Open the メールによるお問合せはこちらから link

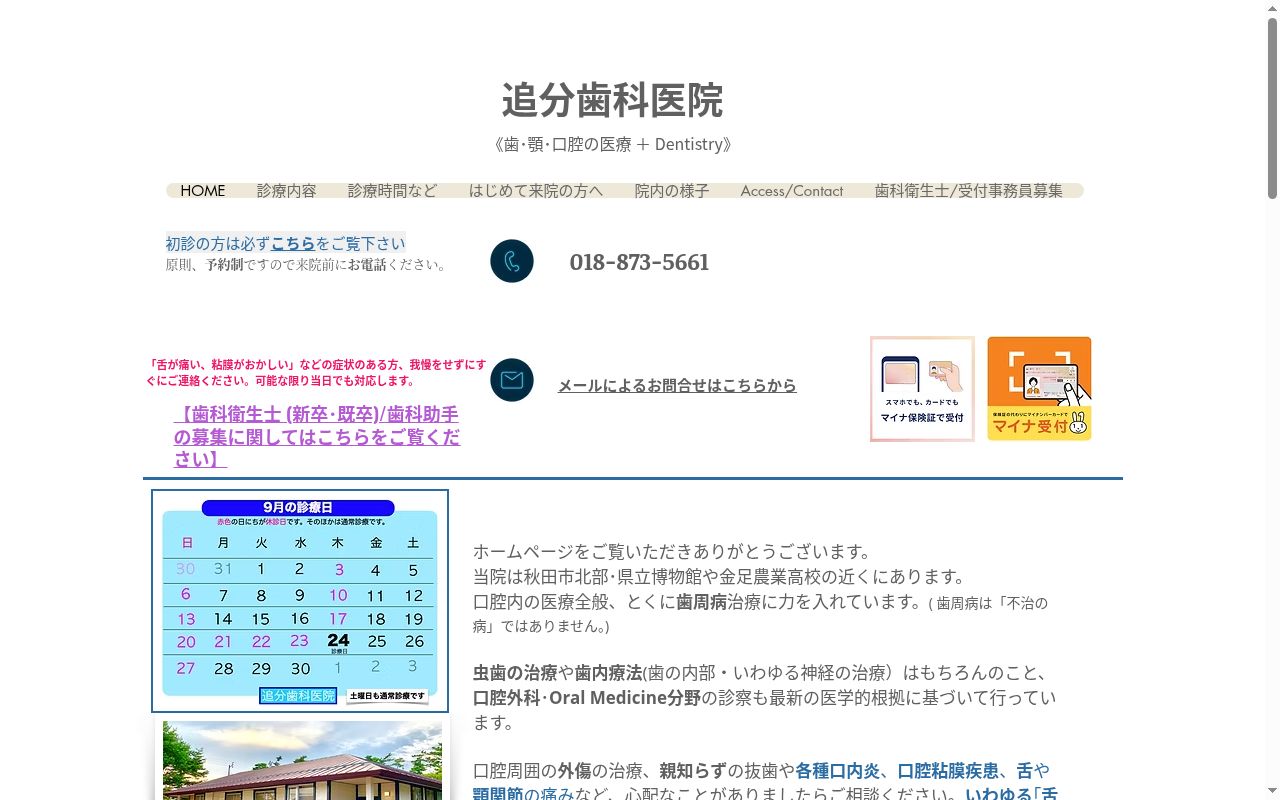pos(677,385)
